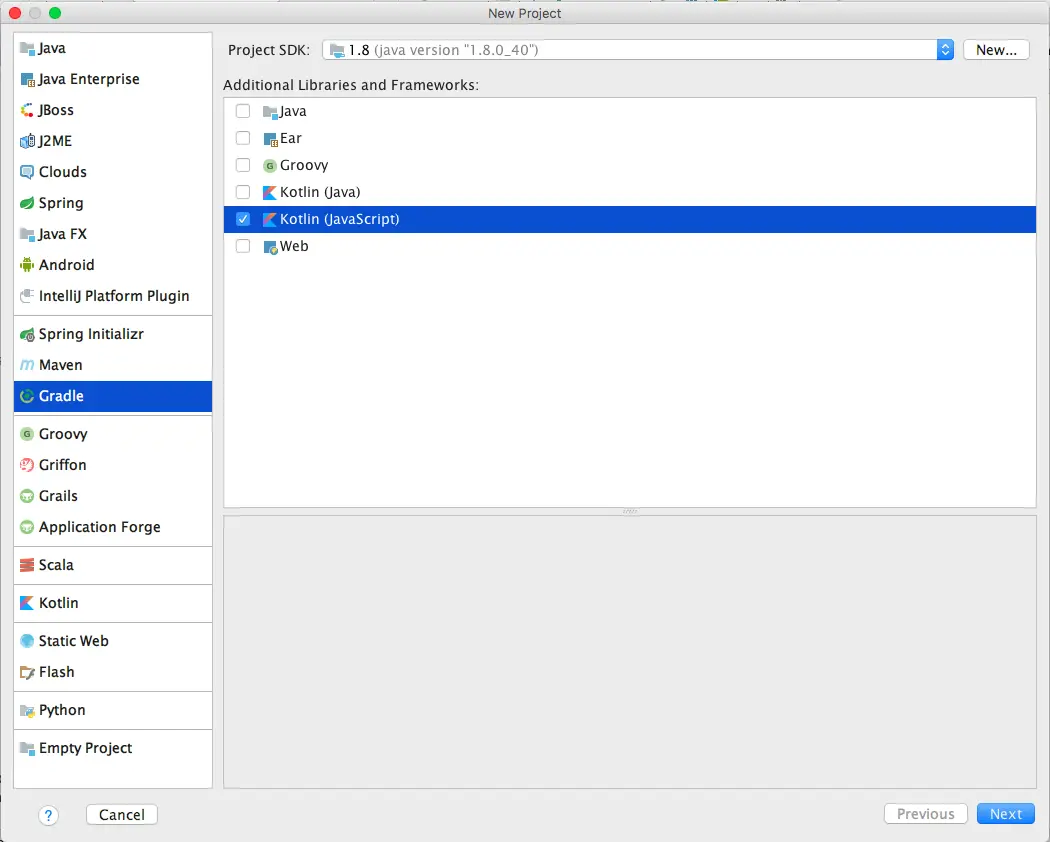The image size is (1050, 842).
Task: Click the Kotlin (Java) framework icon
Action: tap(270, 193)
